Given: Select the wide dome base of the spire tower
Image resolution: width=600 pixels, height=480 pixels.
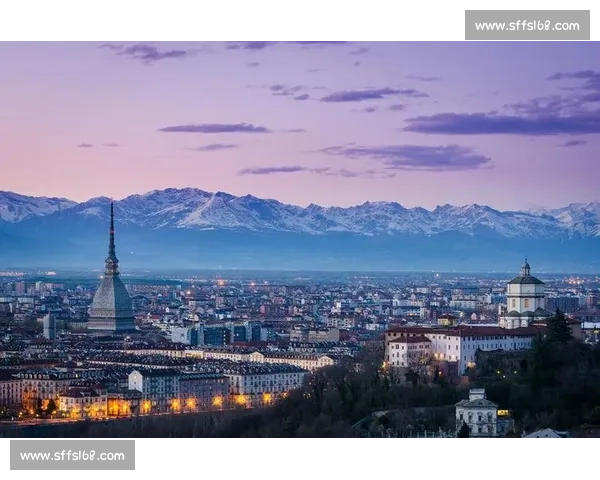Looking at the screenshot, I should point(111,302).
